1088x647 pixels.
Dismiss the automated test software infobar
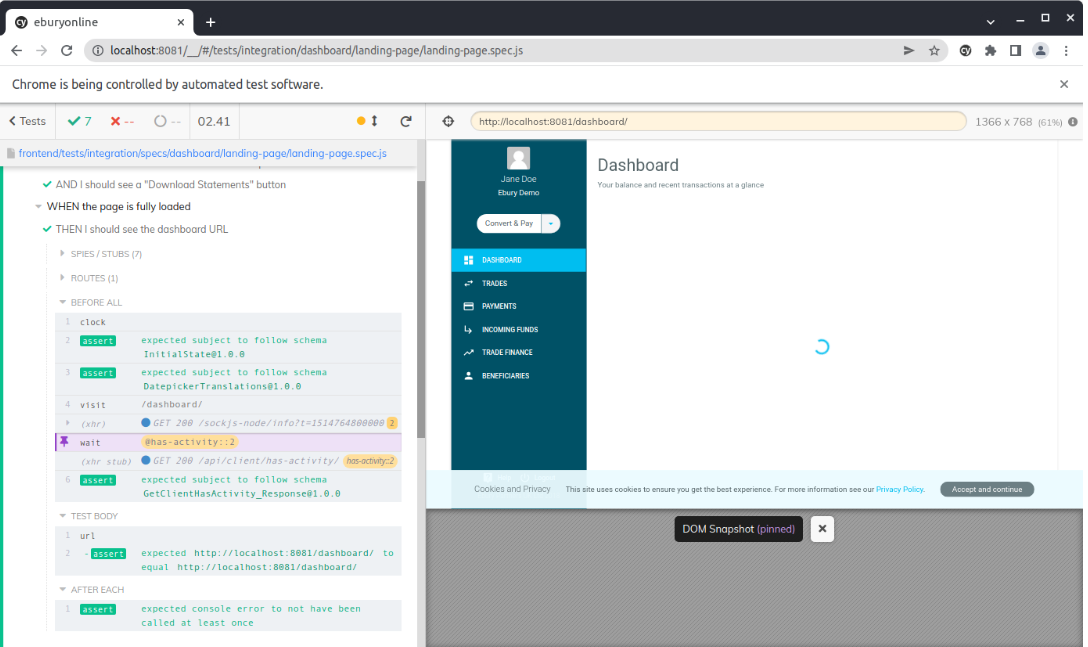point(1064,84)
